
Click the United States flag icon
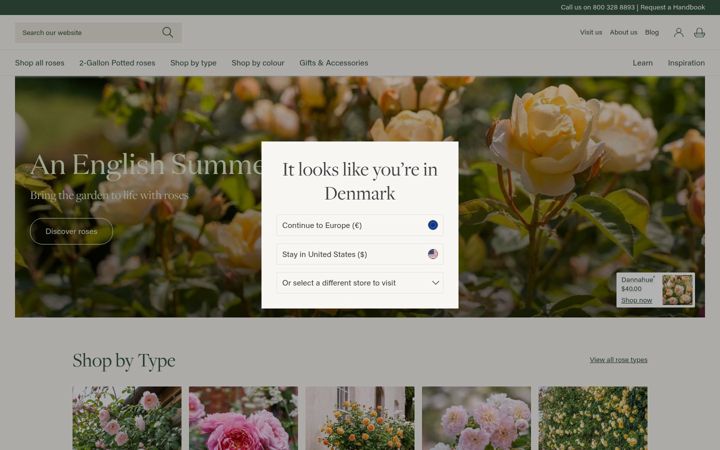click(433, 254)
